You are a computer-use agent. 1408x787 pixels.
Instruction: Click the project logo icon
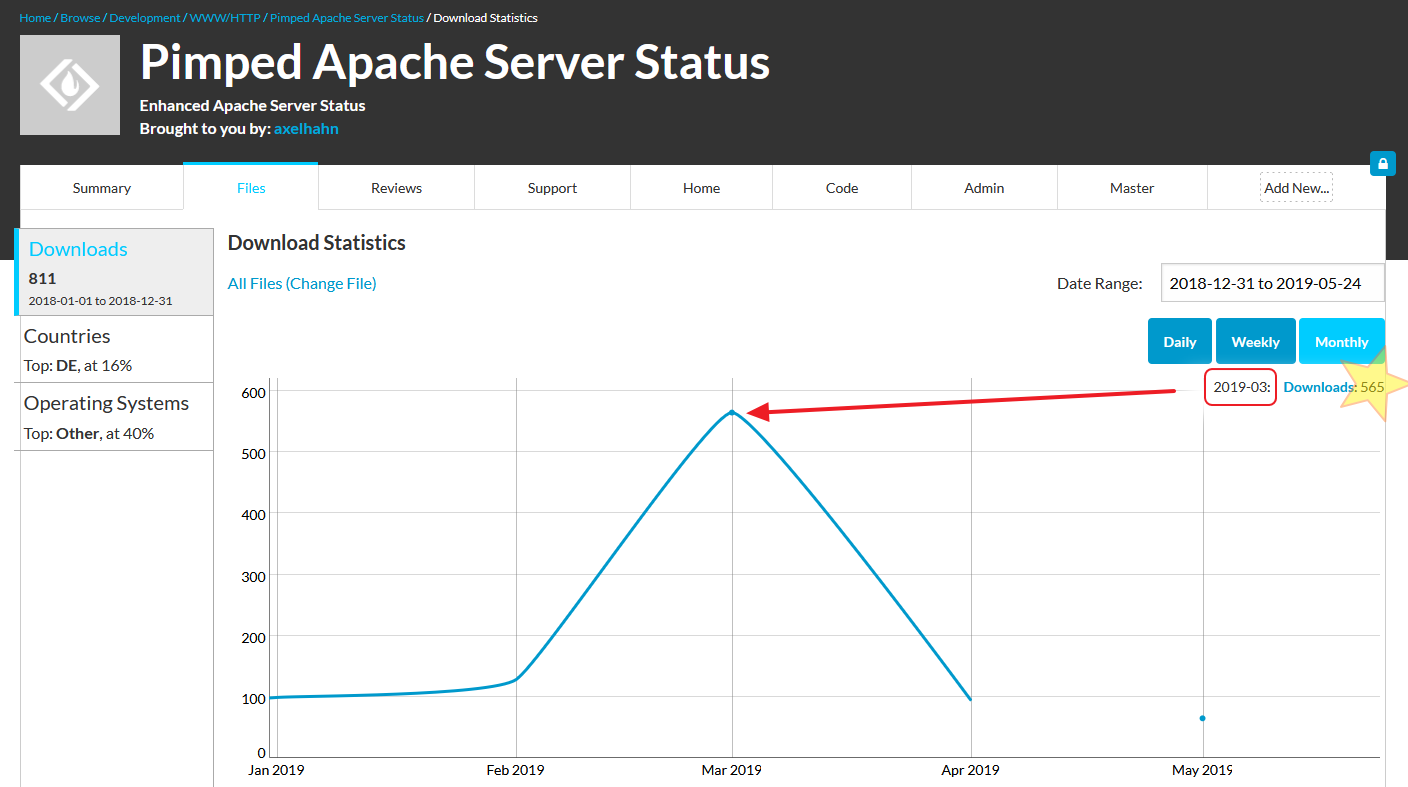click(x=70, y=85)
